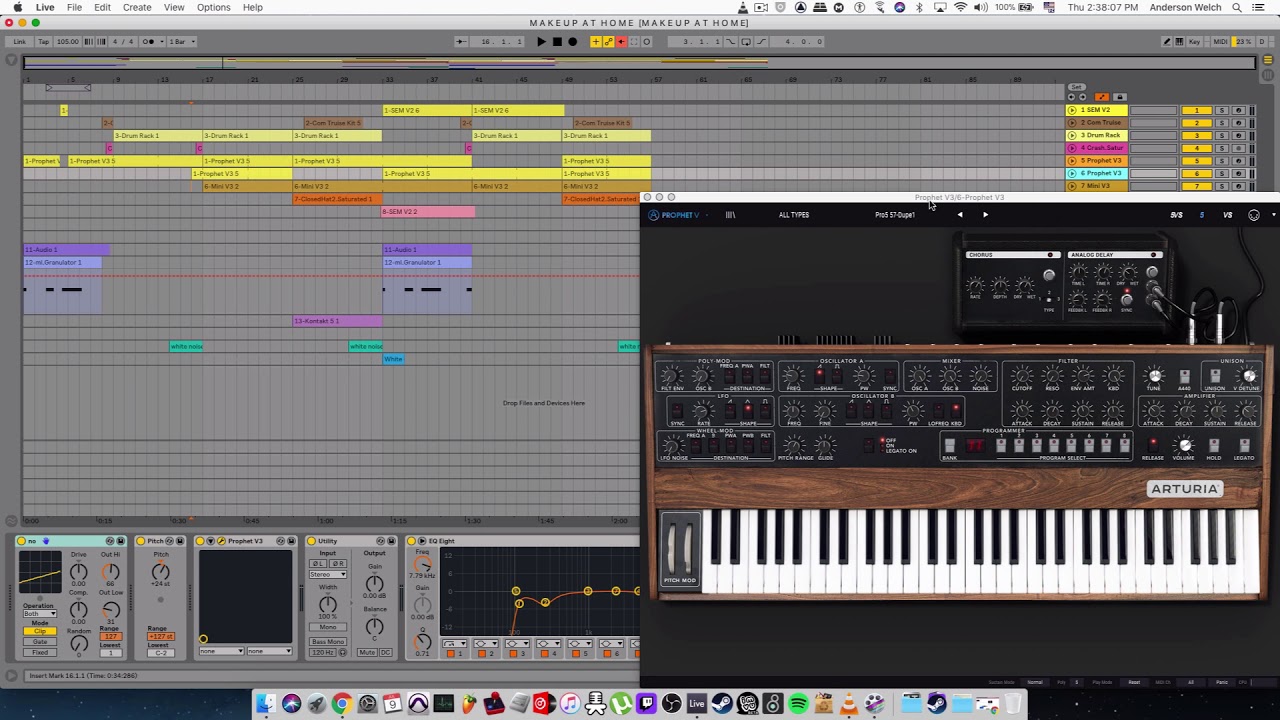Toggle track 2 activator button
The width and height of the screenshot is (1280, 720).
(x=1197, y=123)
